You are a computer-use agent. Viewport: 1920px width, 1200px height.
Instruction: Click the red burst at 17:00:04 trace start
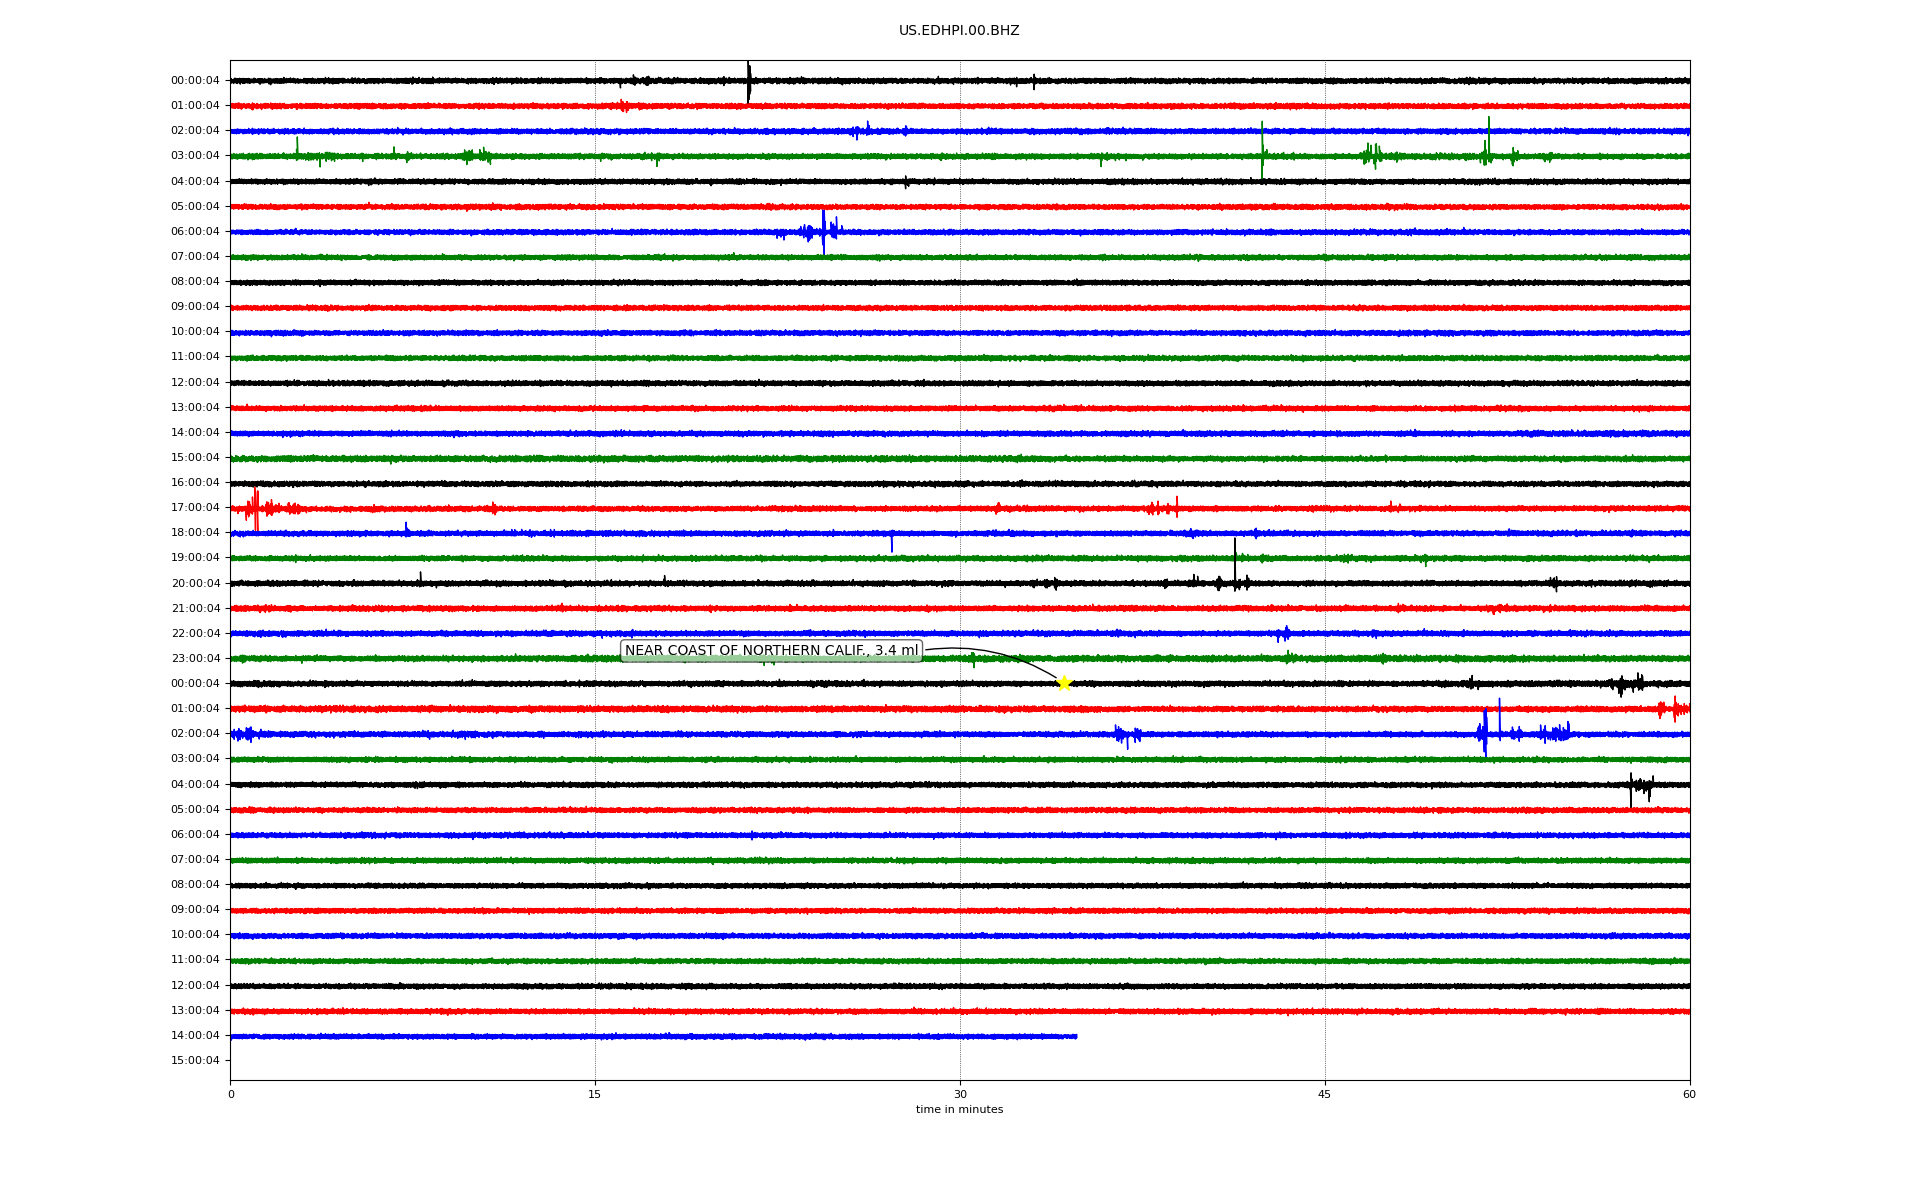coord(256,509)
